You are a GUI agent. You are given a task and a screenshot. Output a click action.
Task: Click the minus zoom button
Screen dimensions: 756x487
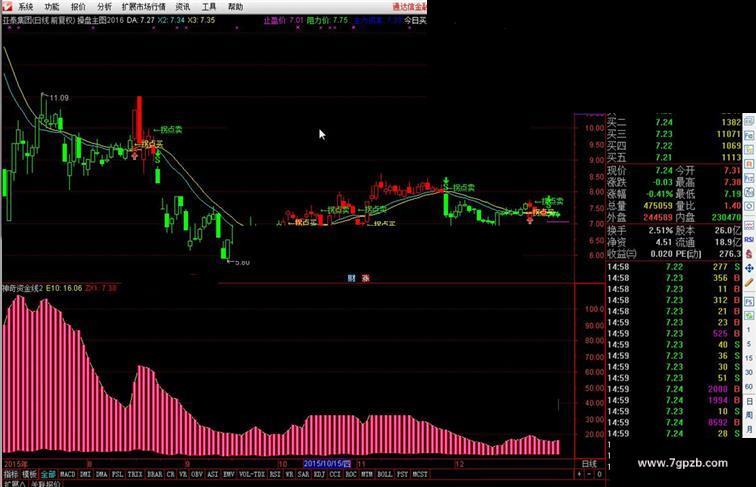589,474
